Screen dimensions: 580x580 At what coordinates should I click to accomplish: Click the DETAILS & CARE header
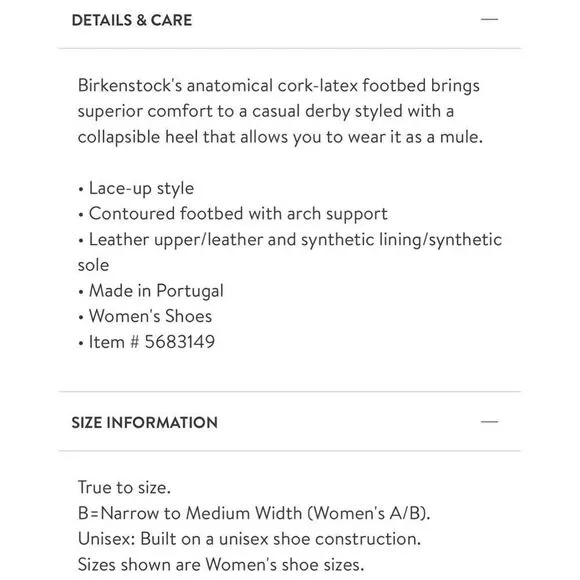132,20
